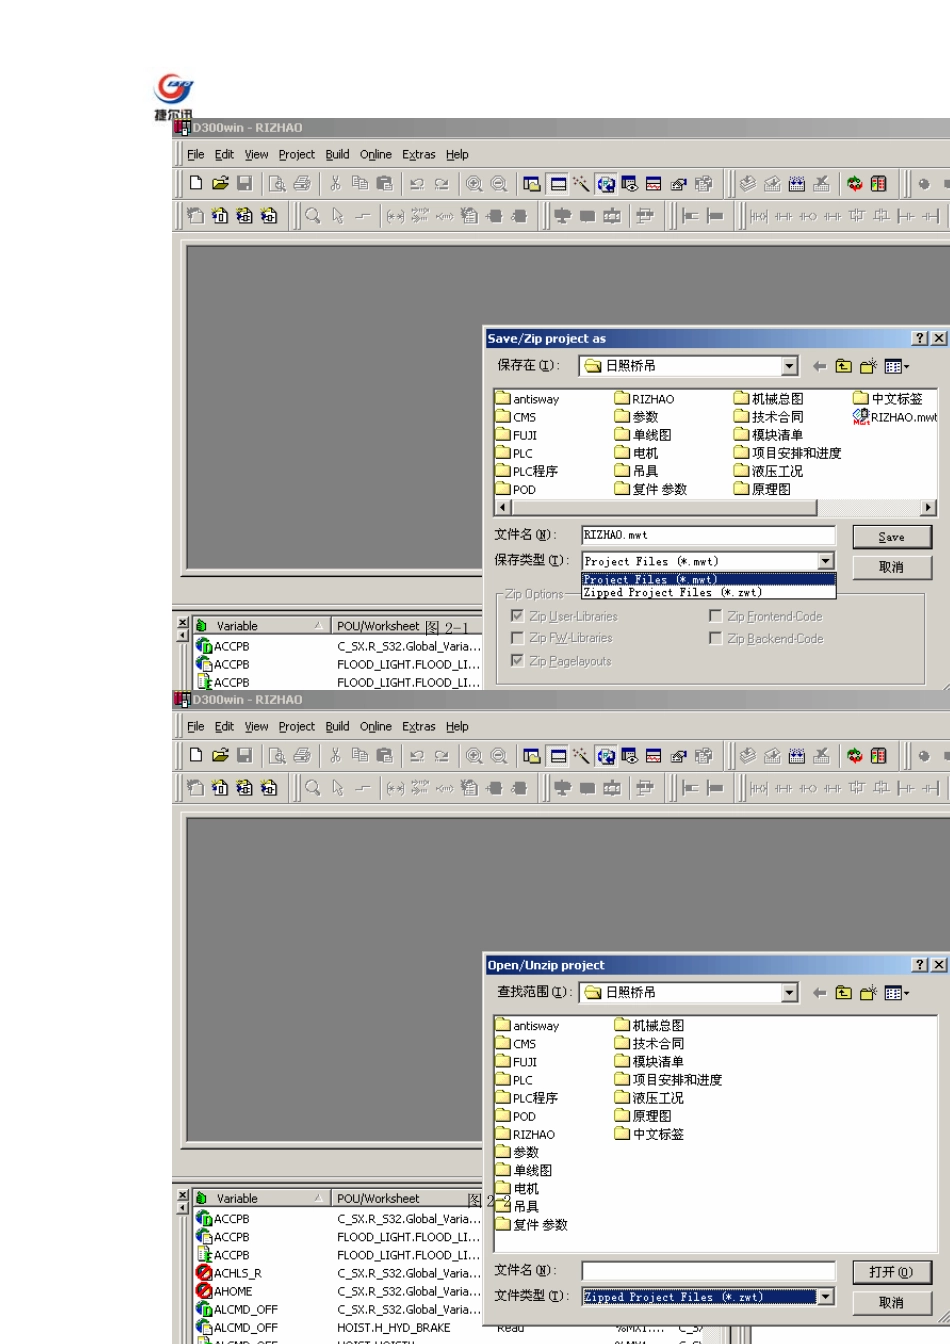This screenshot has width=950, height=1344.
Task: Open view menu icon in Save/Zip dialog
Action: click(x=897, y=366)
